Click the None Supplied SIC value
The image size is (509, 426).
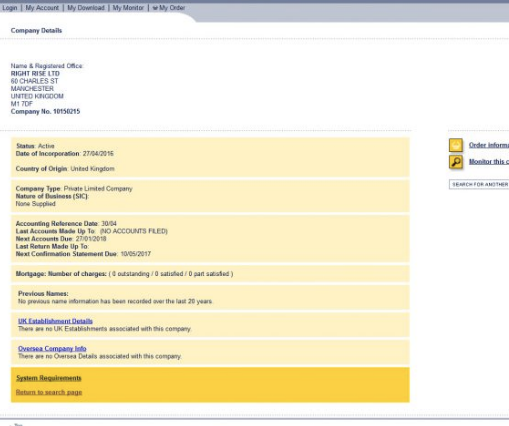35,204
